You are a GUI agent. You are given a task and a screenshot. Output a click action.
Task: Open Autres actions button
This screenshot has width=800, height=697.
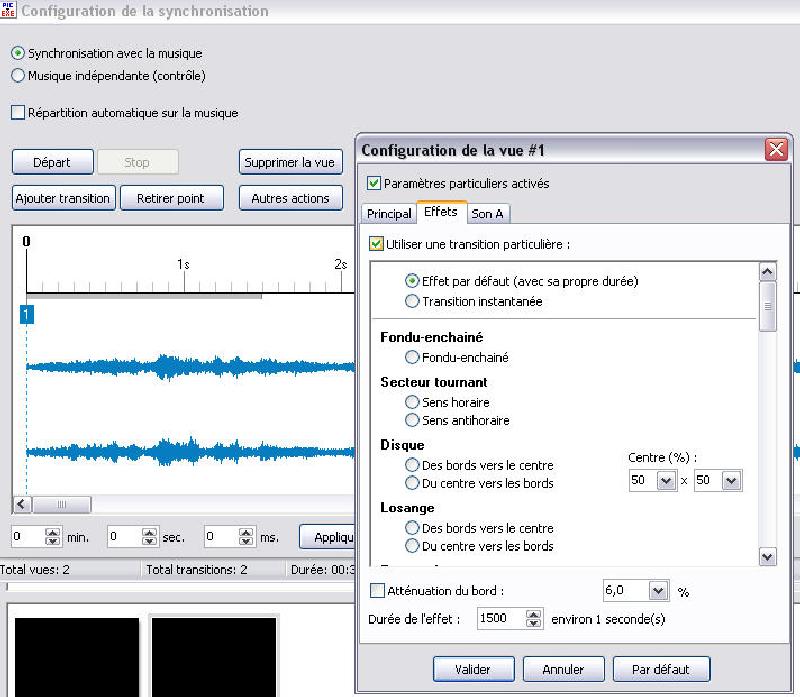(x=290, y=198)
